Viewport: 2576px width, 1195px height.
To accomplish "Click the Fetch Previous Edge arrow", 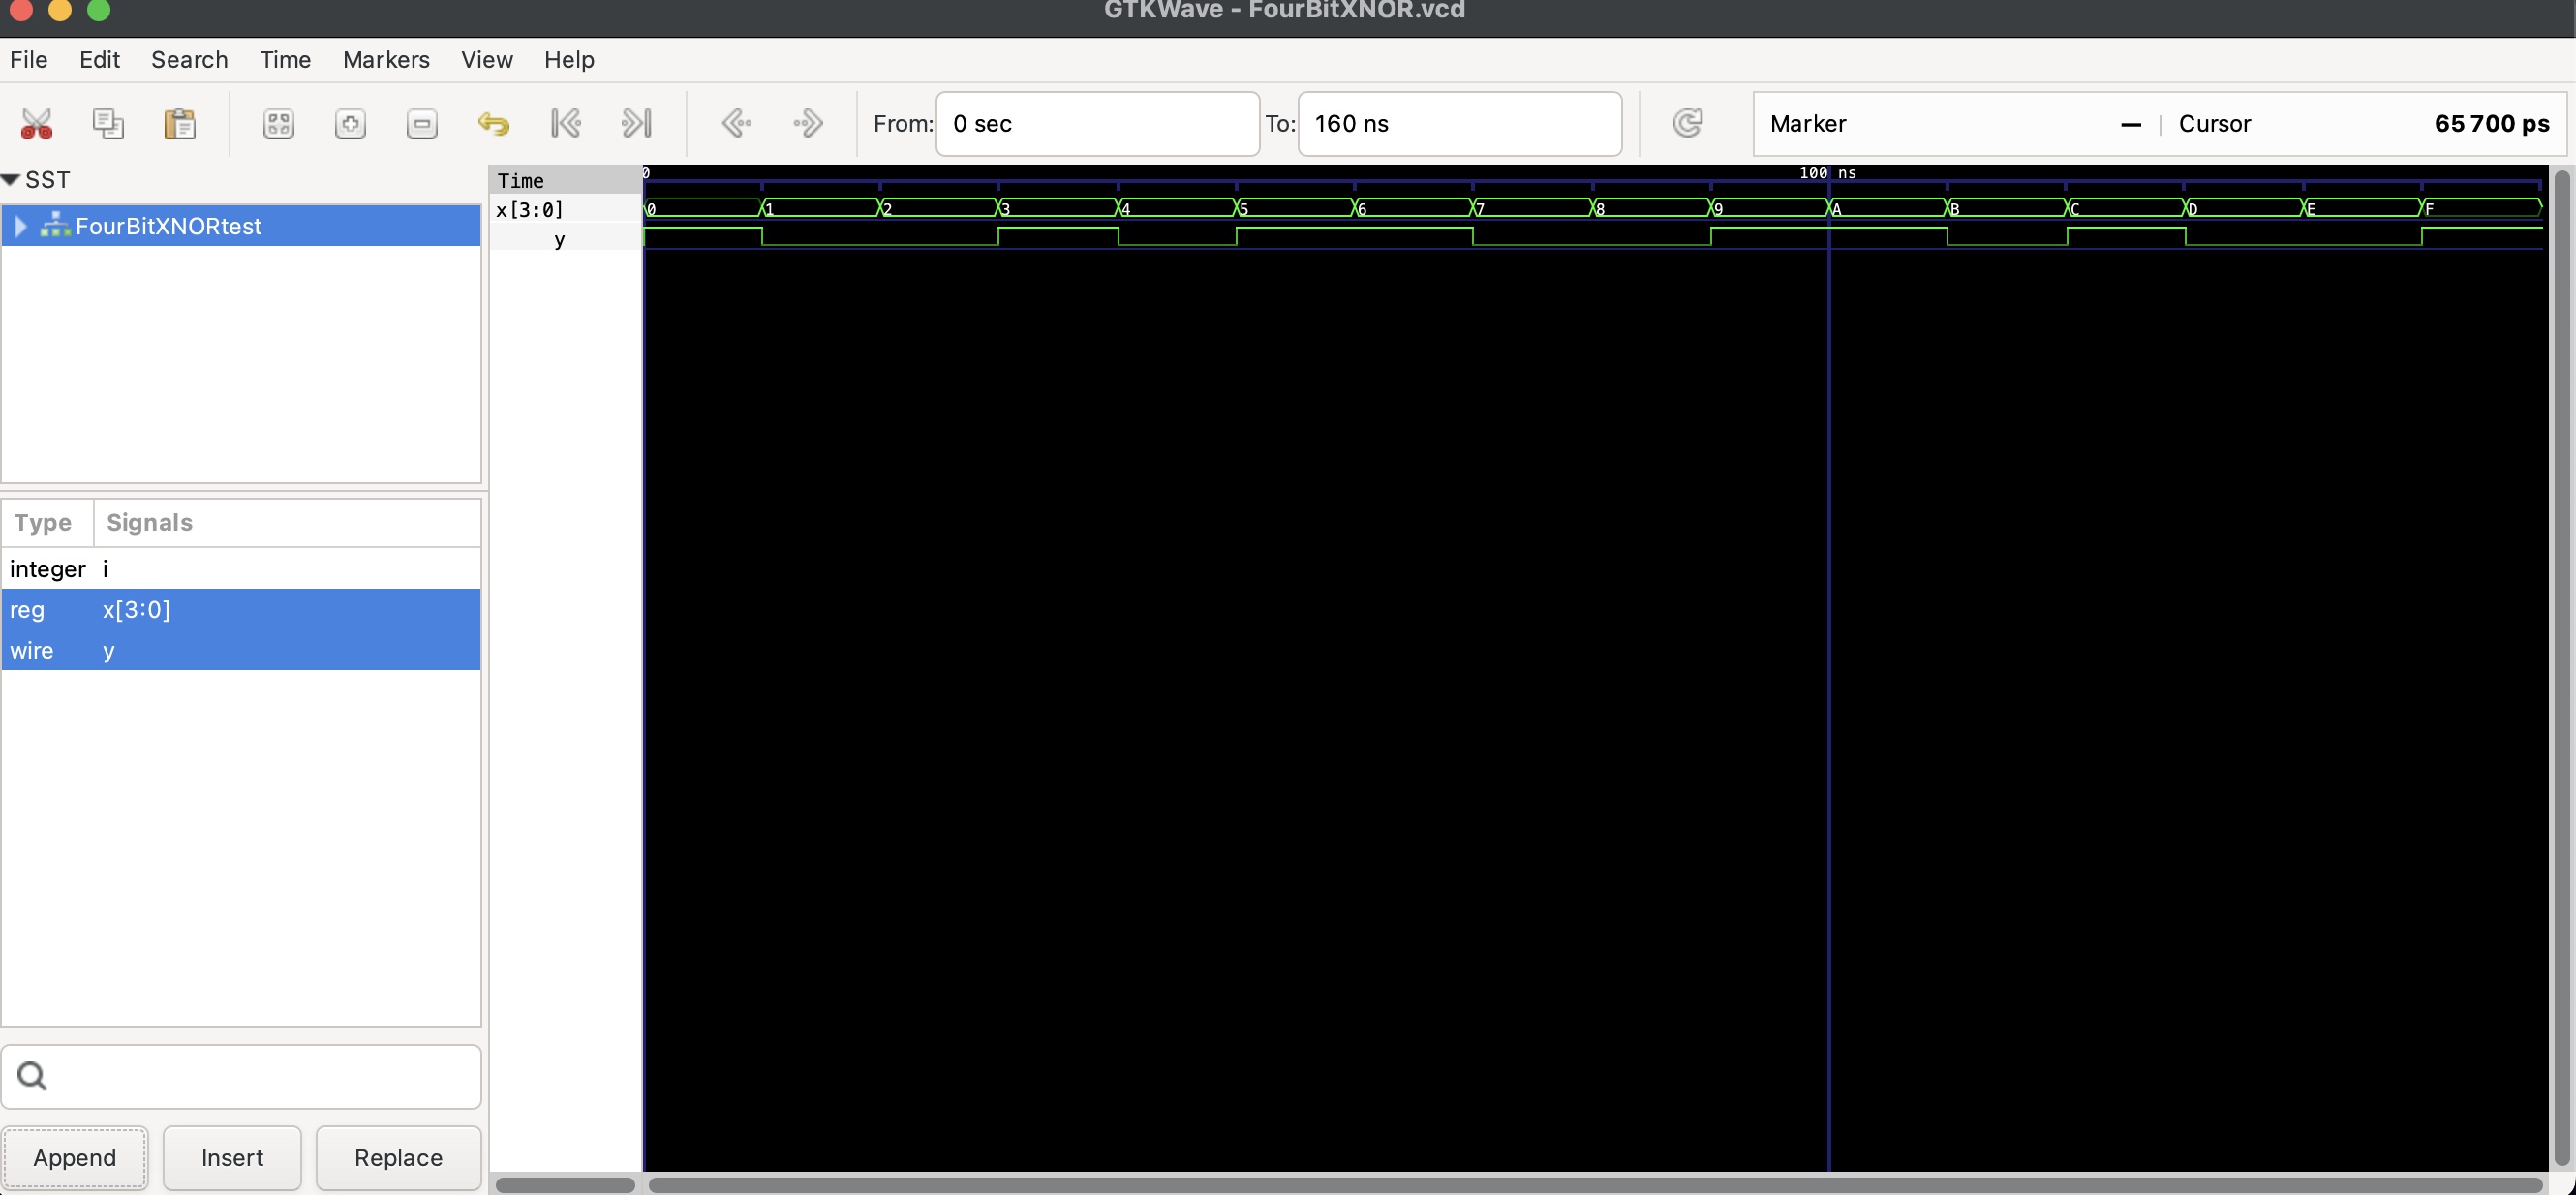I will pos(737,123).
